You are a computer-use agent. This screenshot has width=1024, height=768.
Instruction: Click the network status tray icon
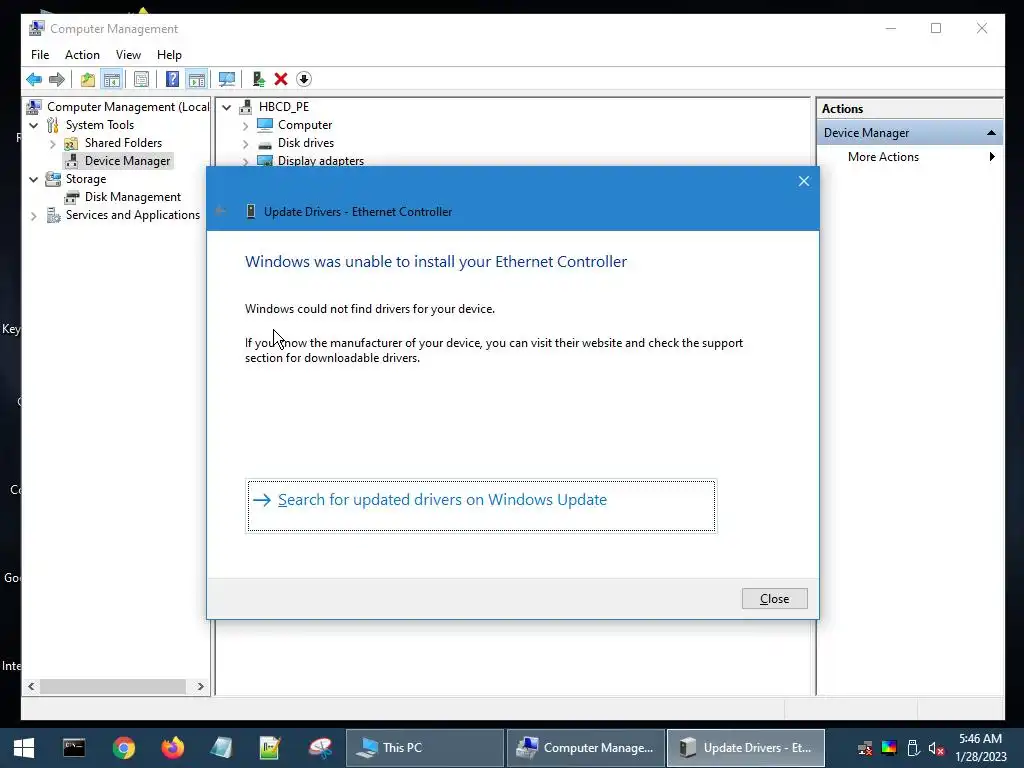click(865, 748)
